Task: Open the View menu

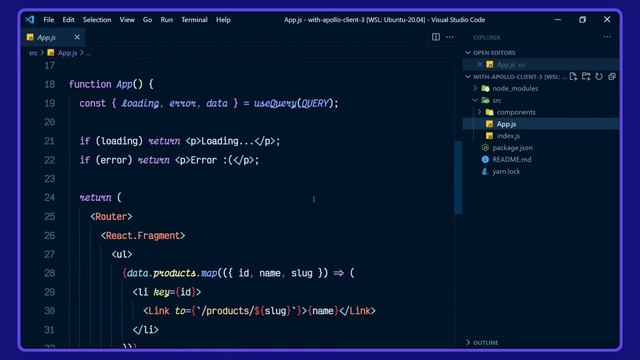Action: [x=127, y=20]
